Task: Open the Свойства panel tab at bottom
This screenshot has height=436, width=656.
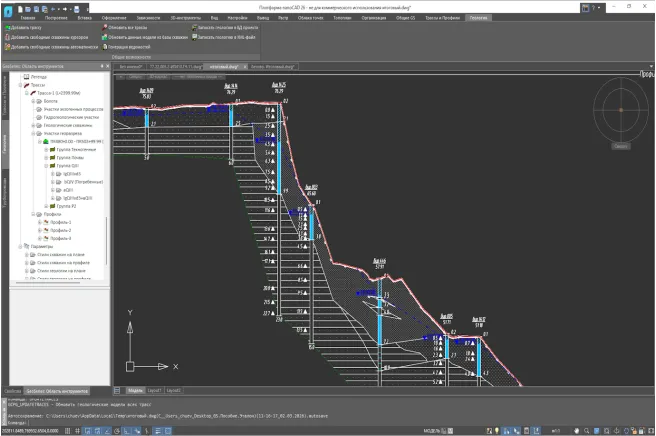Action: (x=12, y=390)
